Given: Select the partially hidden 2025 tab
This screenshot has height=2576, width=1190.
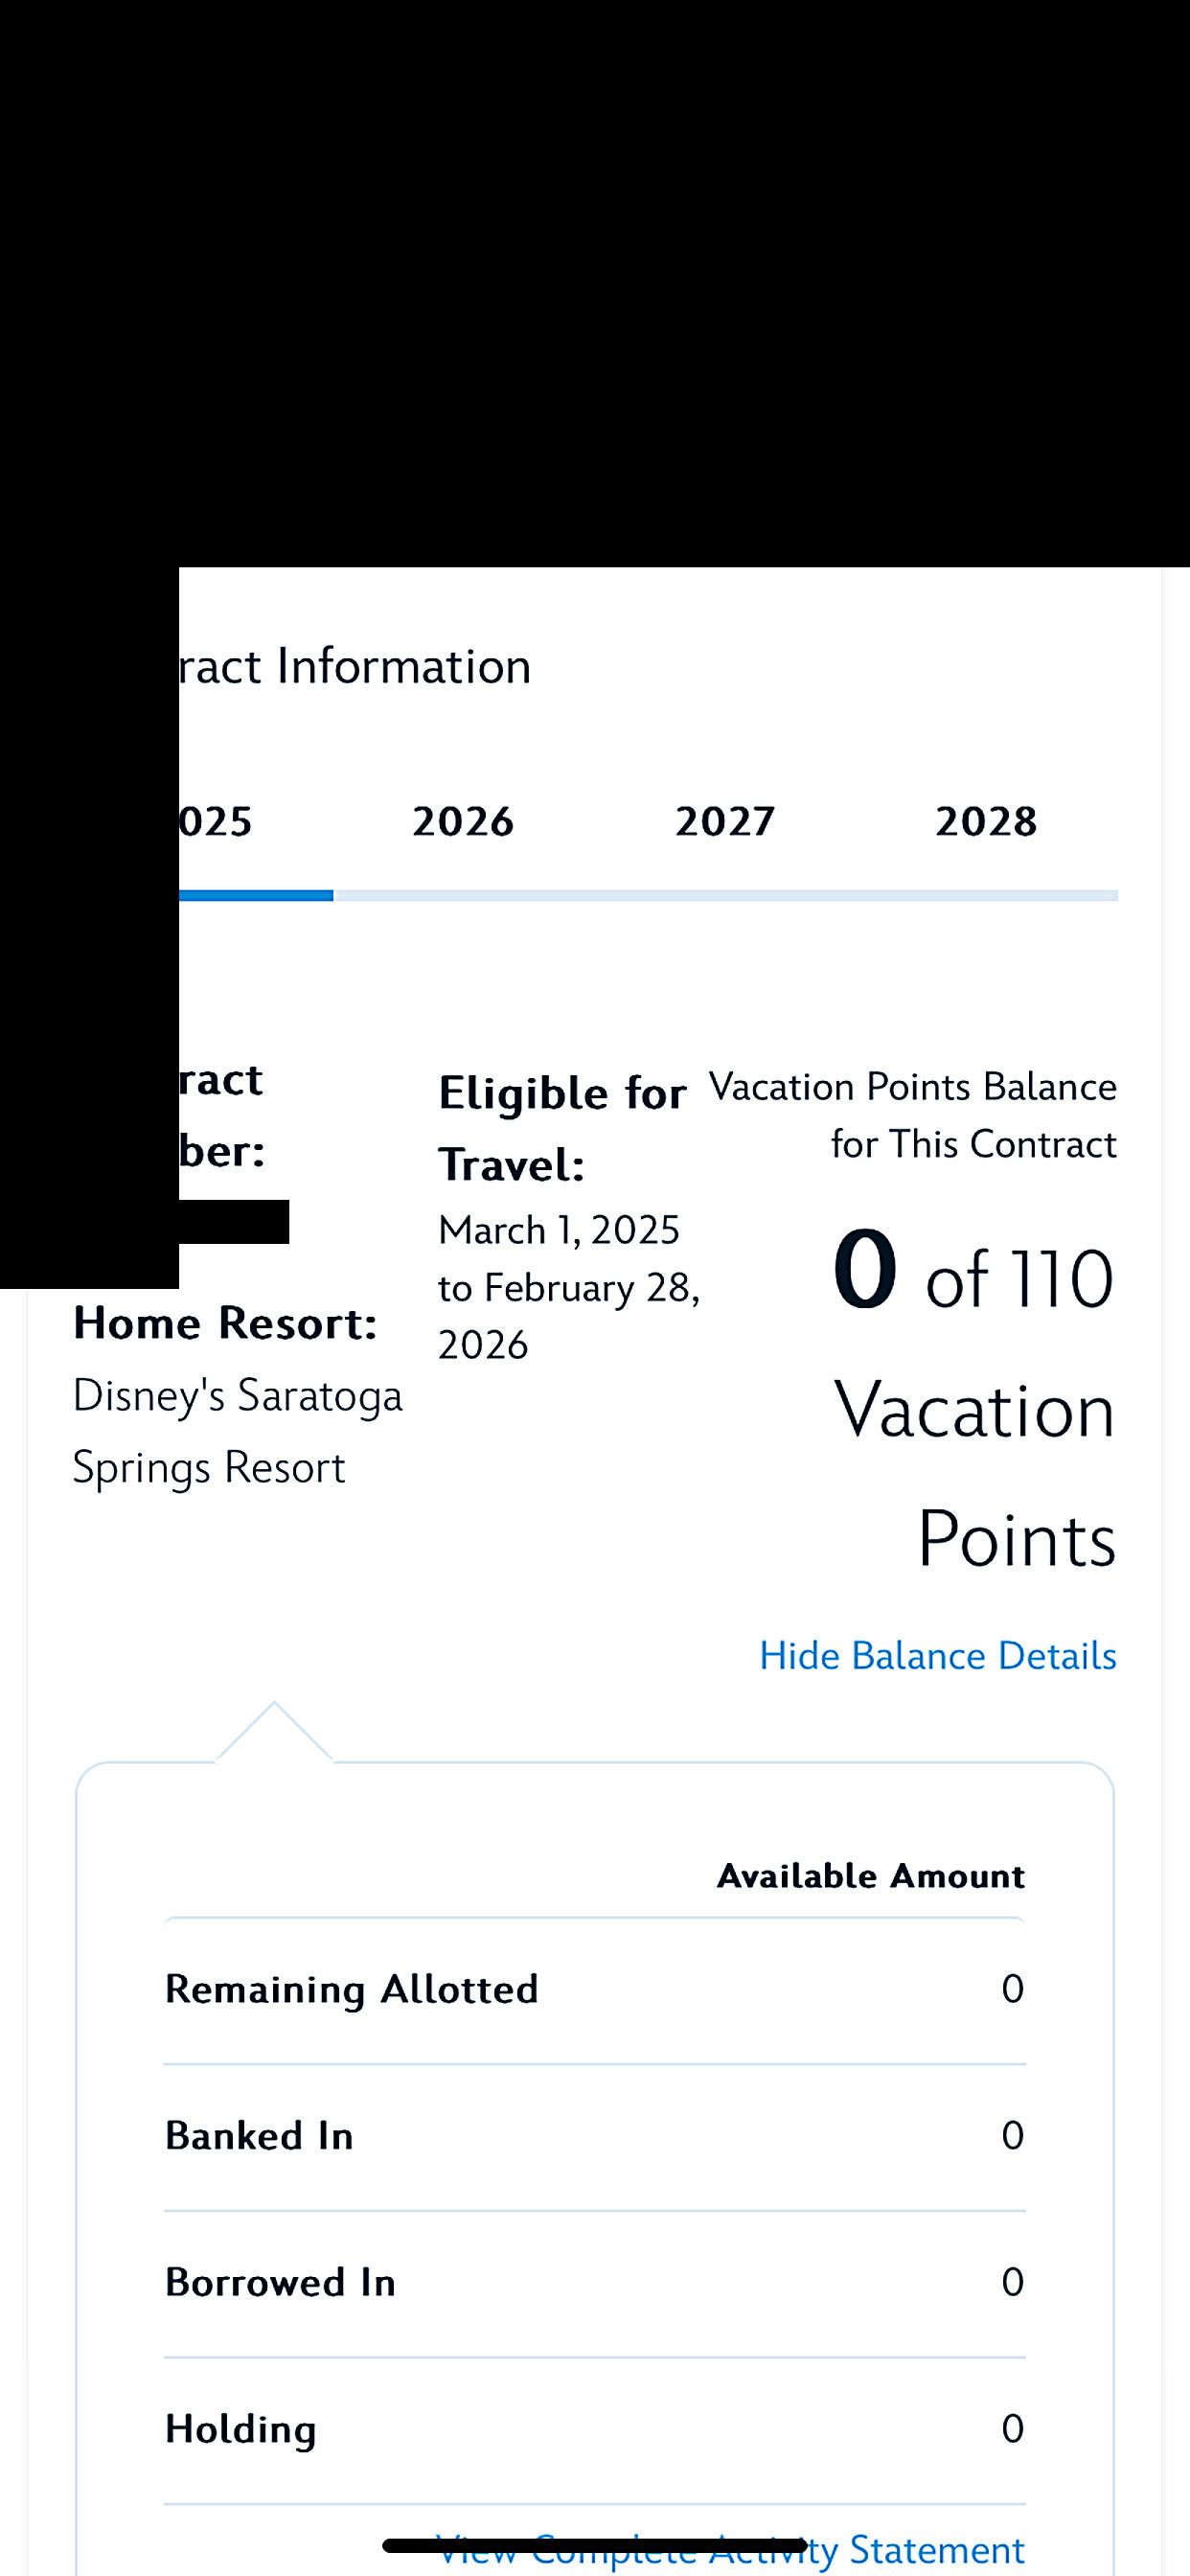Looking at the screenshot, I should [216, 822].
